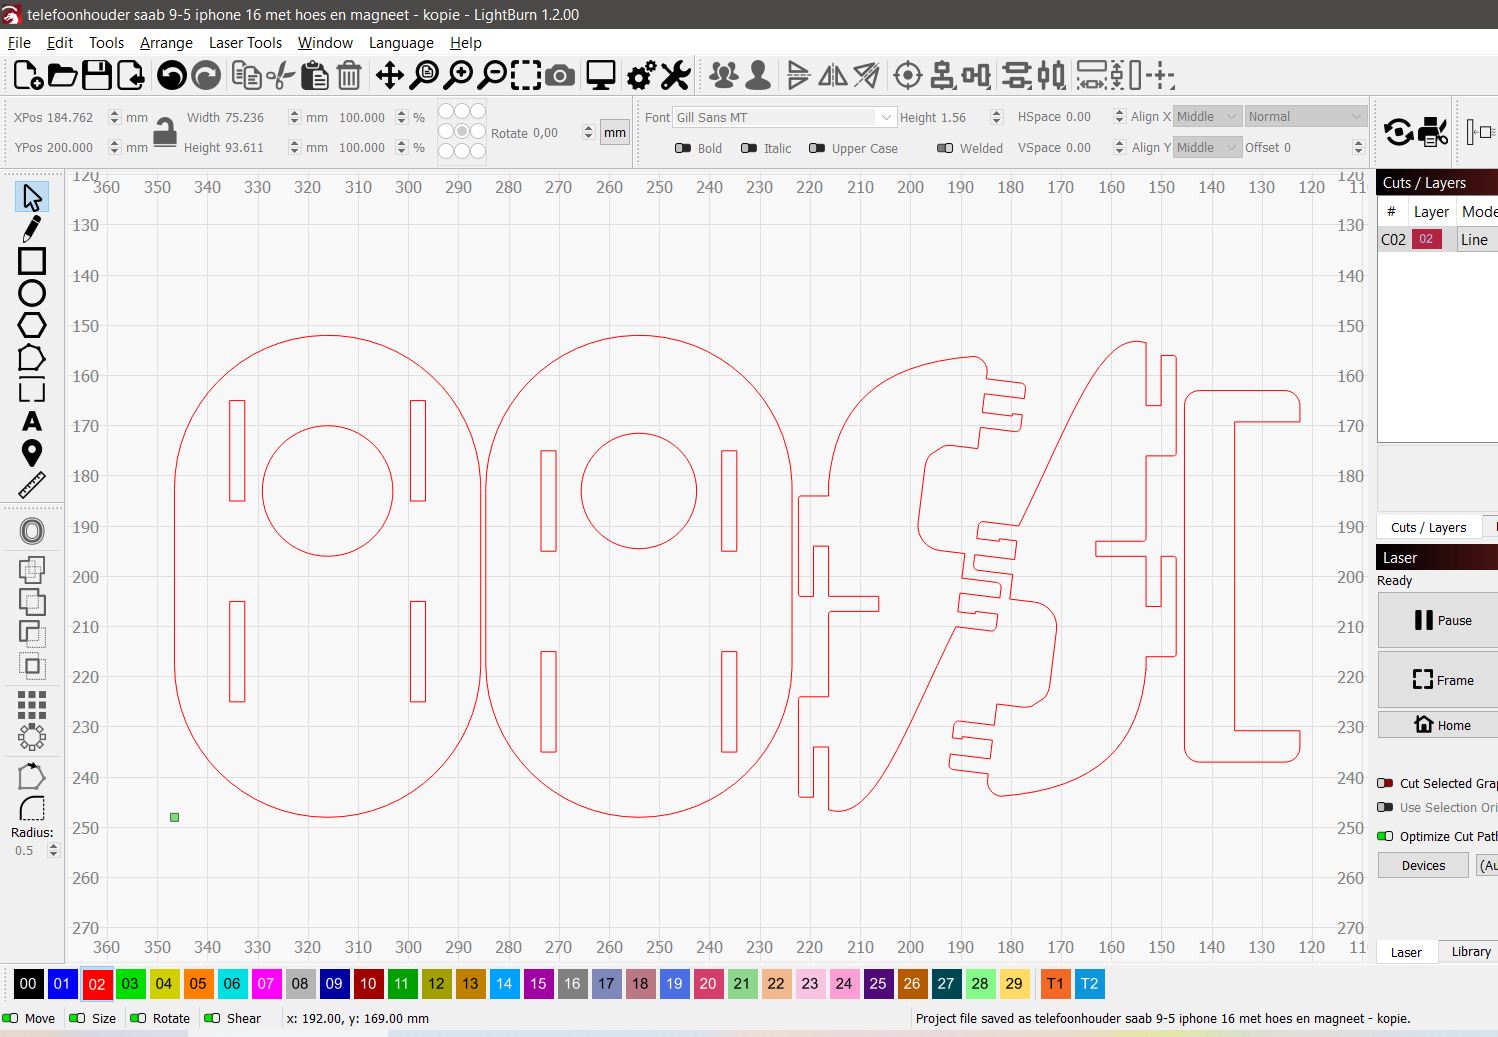1498x1037 pixels.
Task: Open the File menu
Action: [x=19, y=43]
